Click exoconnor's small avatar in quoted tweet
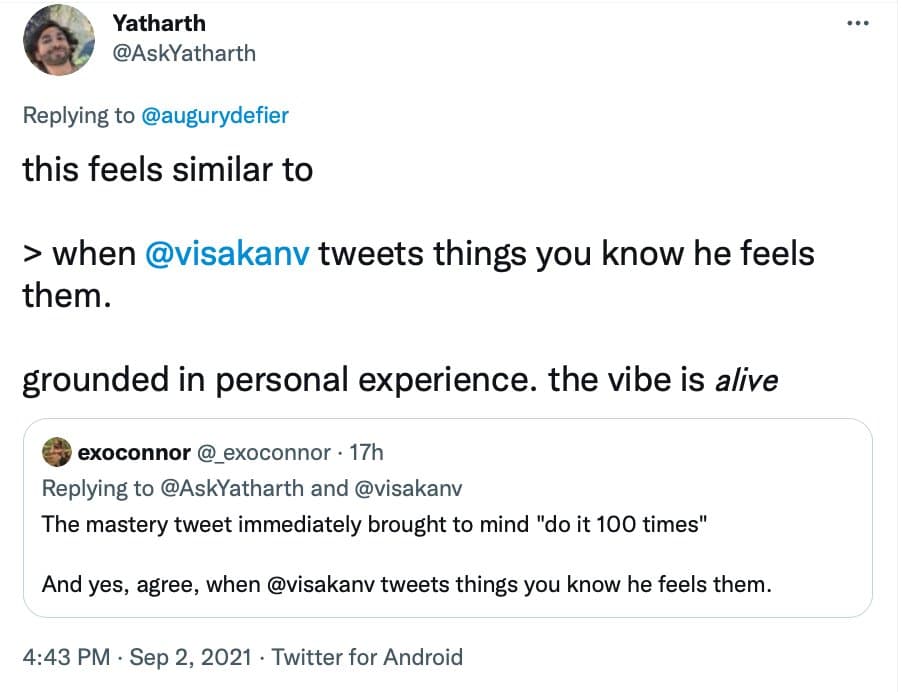This screenshot has height=692, width=902. (56, 453)
